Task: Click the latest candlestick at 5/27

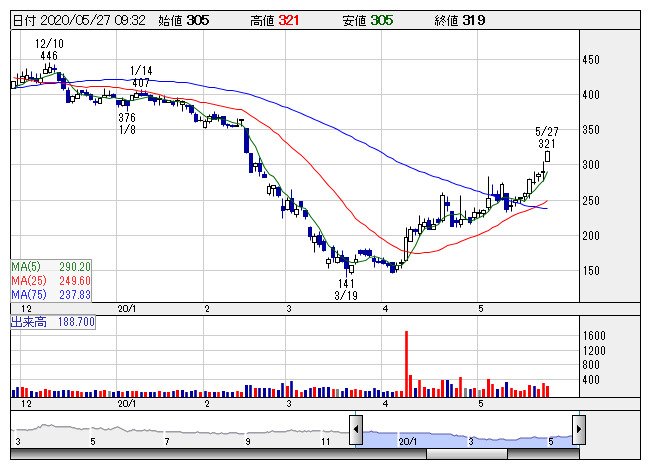Action: click(547, 156)
